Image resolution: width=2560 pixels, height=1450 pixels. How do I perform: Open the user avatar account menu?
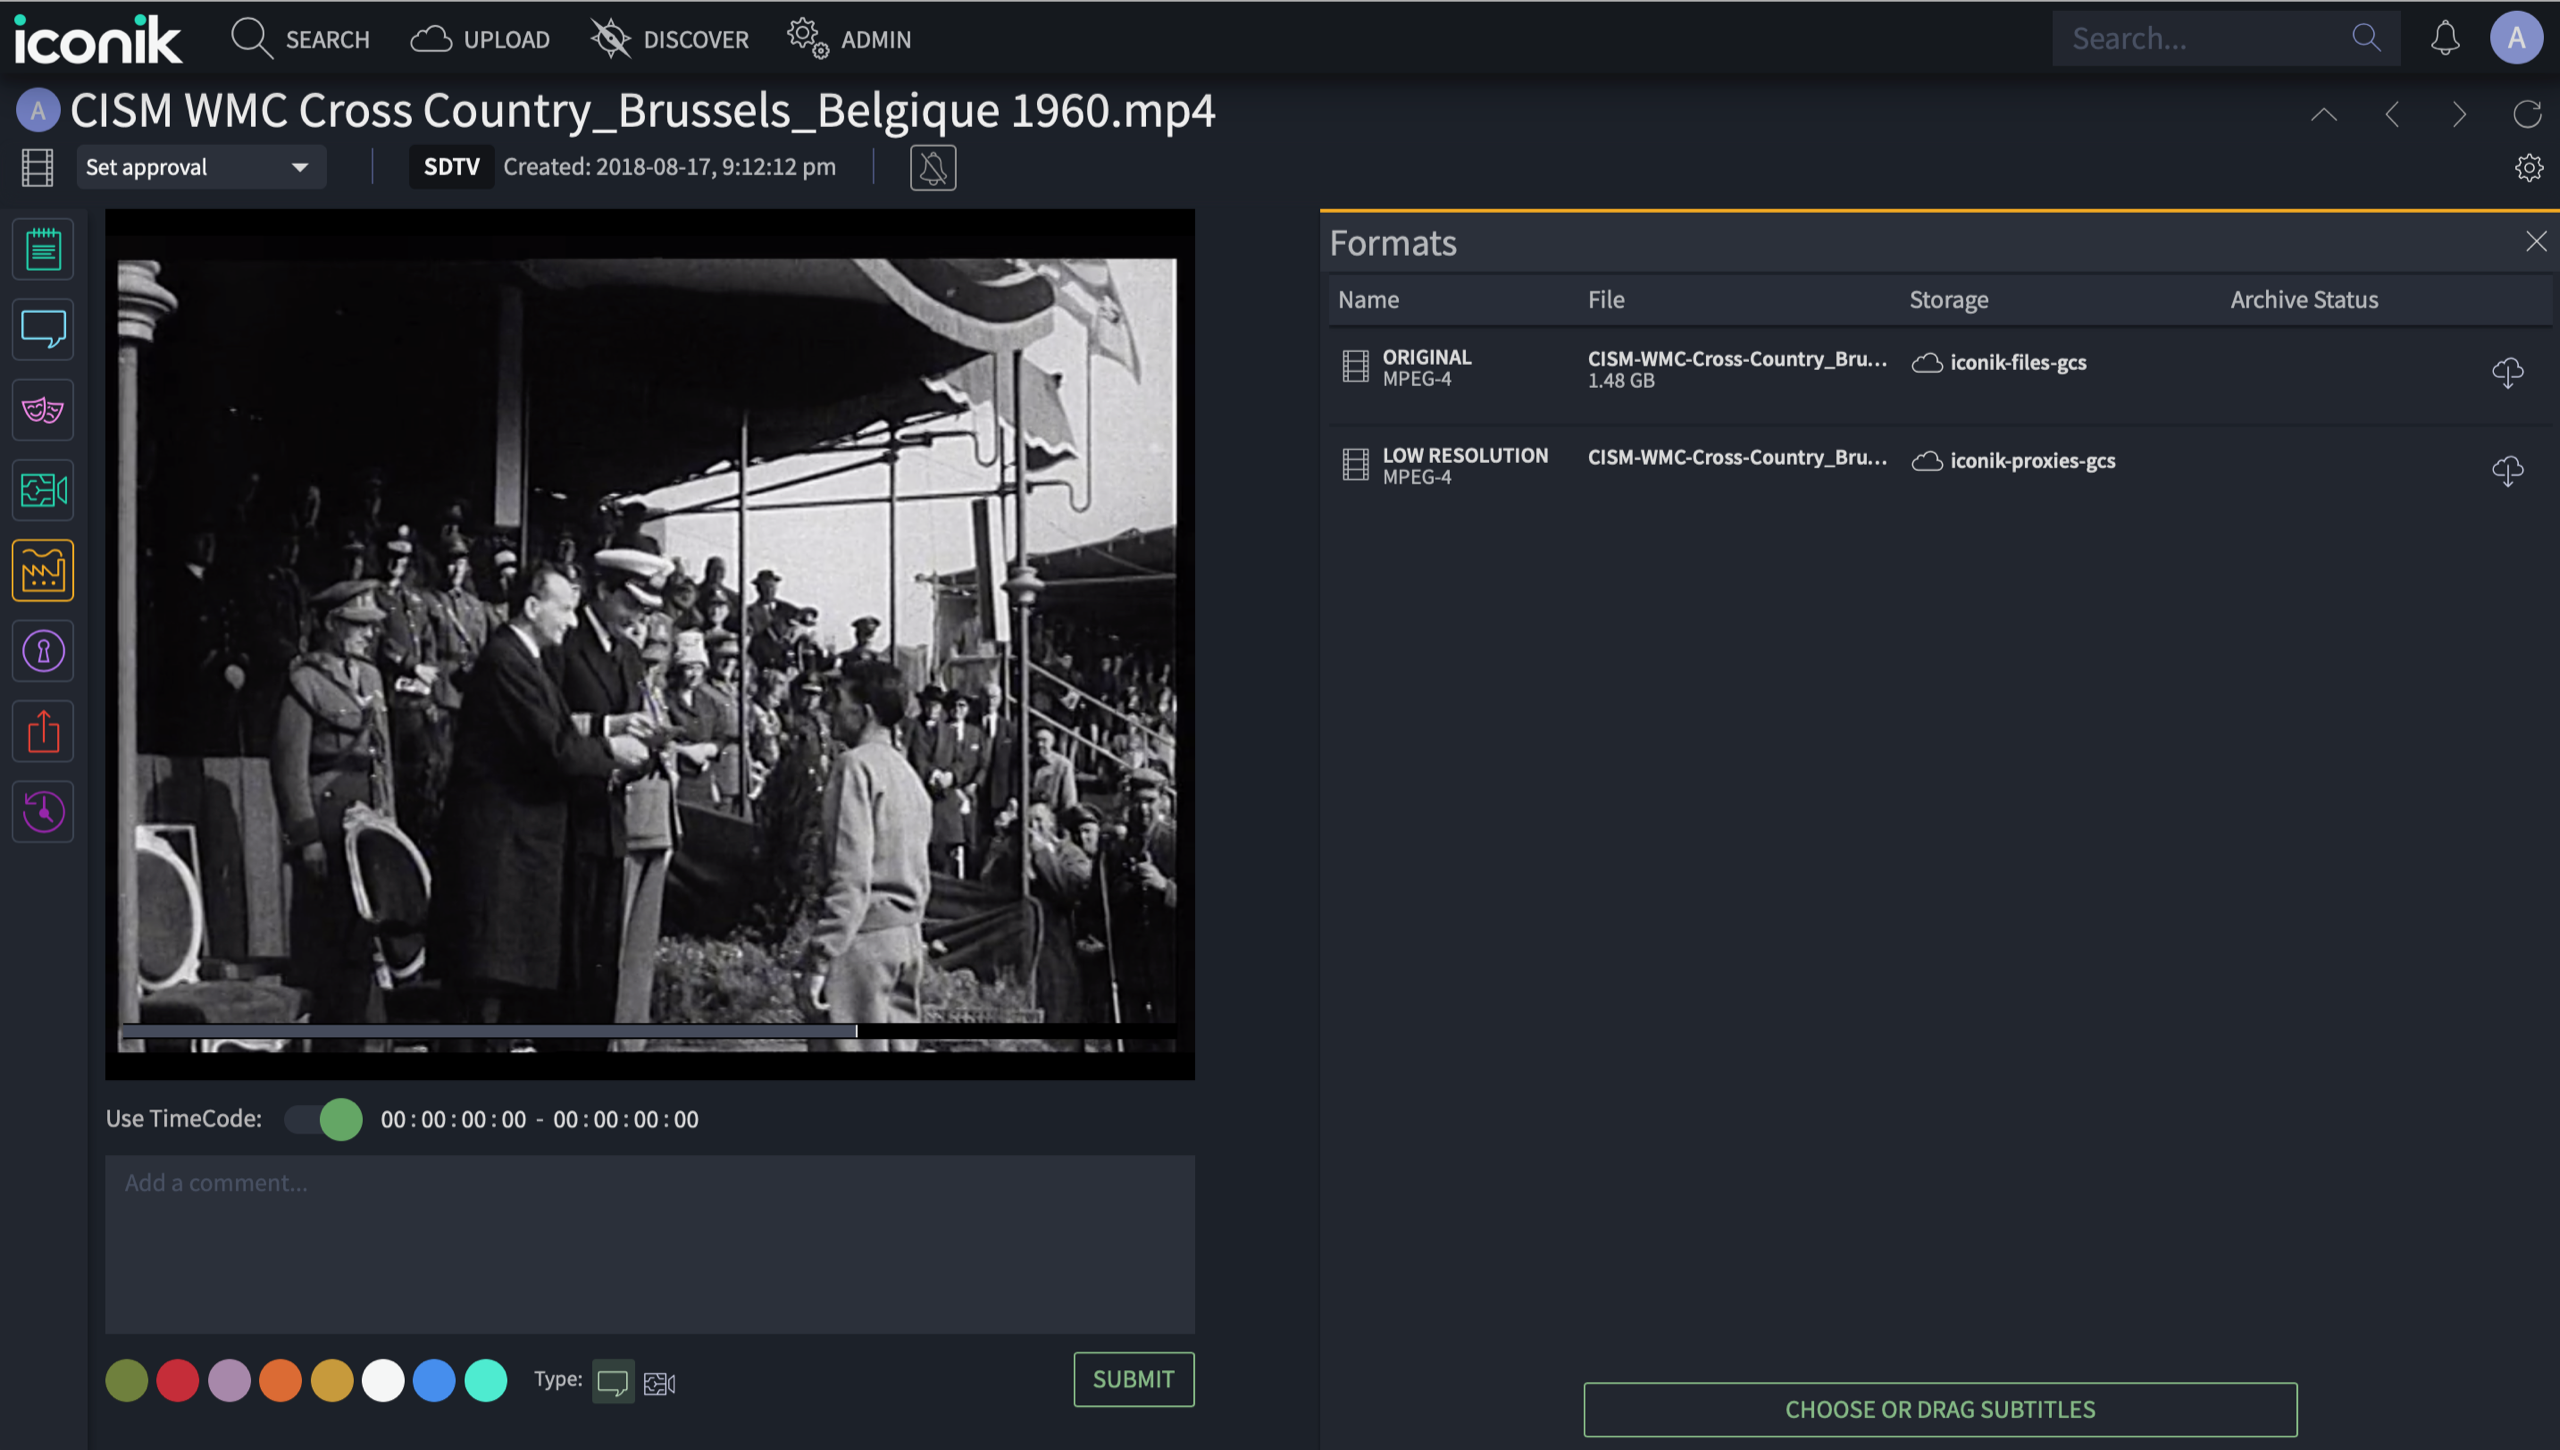2516,38
